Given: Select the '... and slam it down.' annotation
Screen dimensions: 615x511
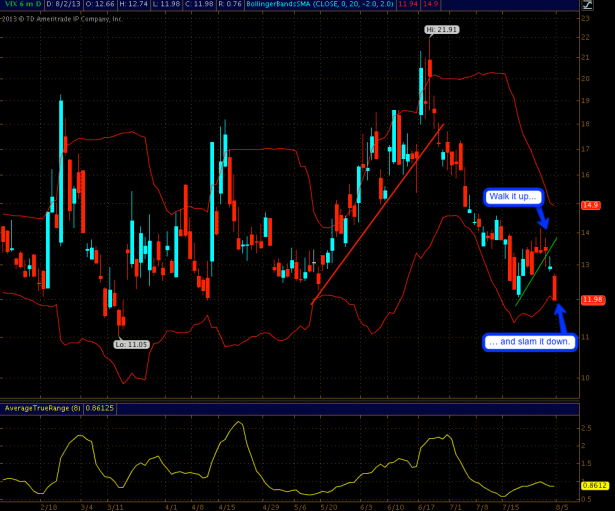Looking at the screenshot, I should (x=529, y=341).
